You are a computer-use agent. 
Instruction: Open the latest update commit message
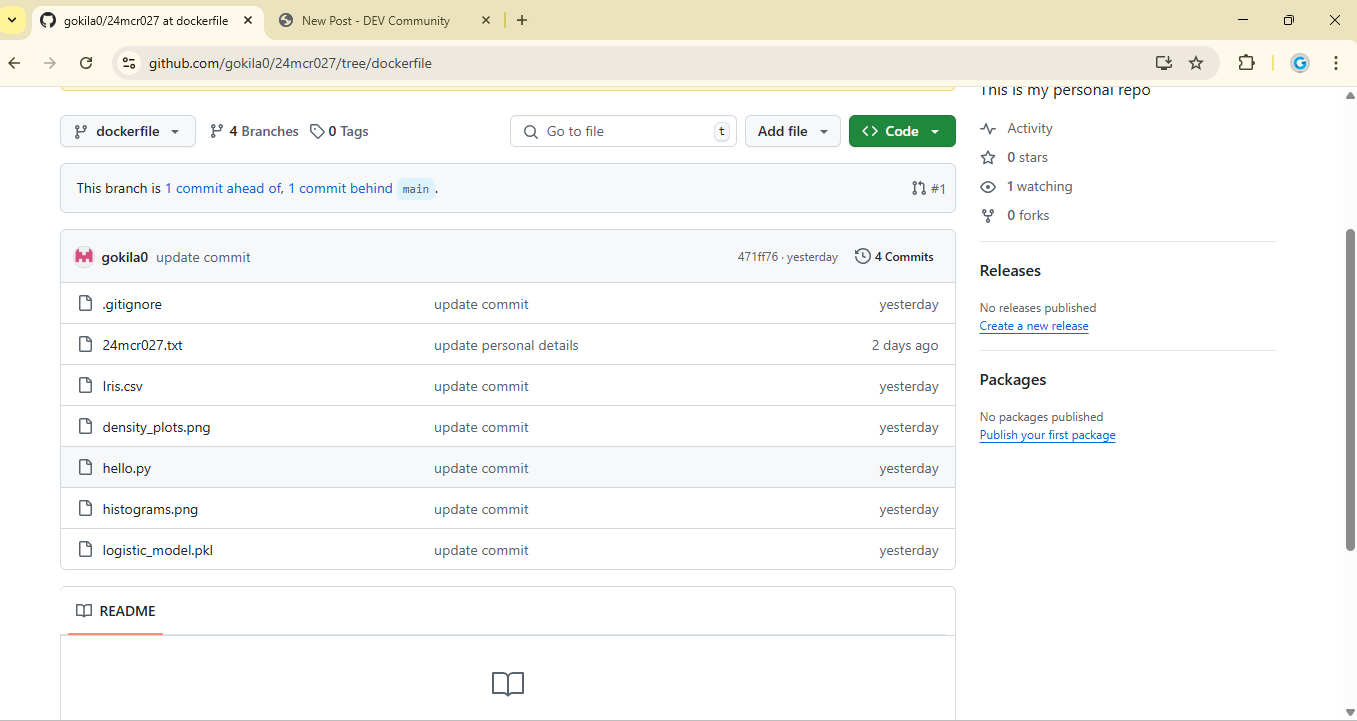coord(203,257)
